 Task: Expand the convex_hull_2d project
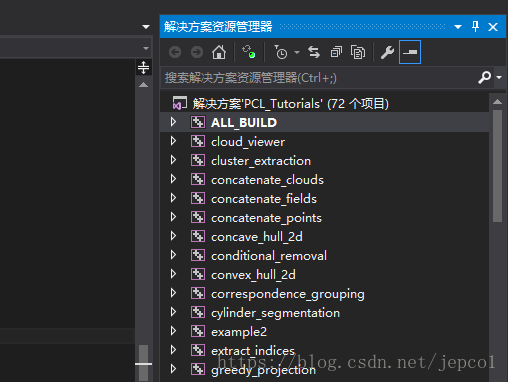coord(173,274)
